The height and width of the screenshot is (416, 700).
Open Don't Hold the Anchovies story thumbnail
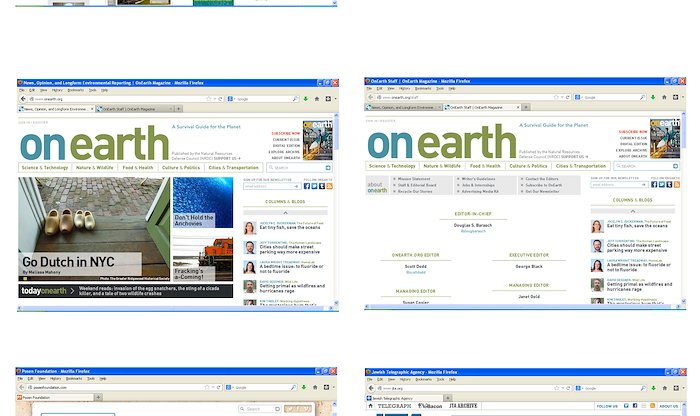[203, 202]
